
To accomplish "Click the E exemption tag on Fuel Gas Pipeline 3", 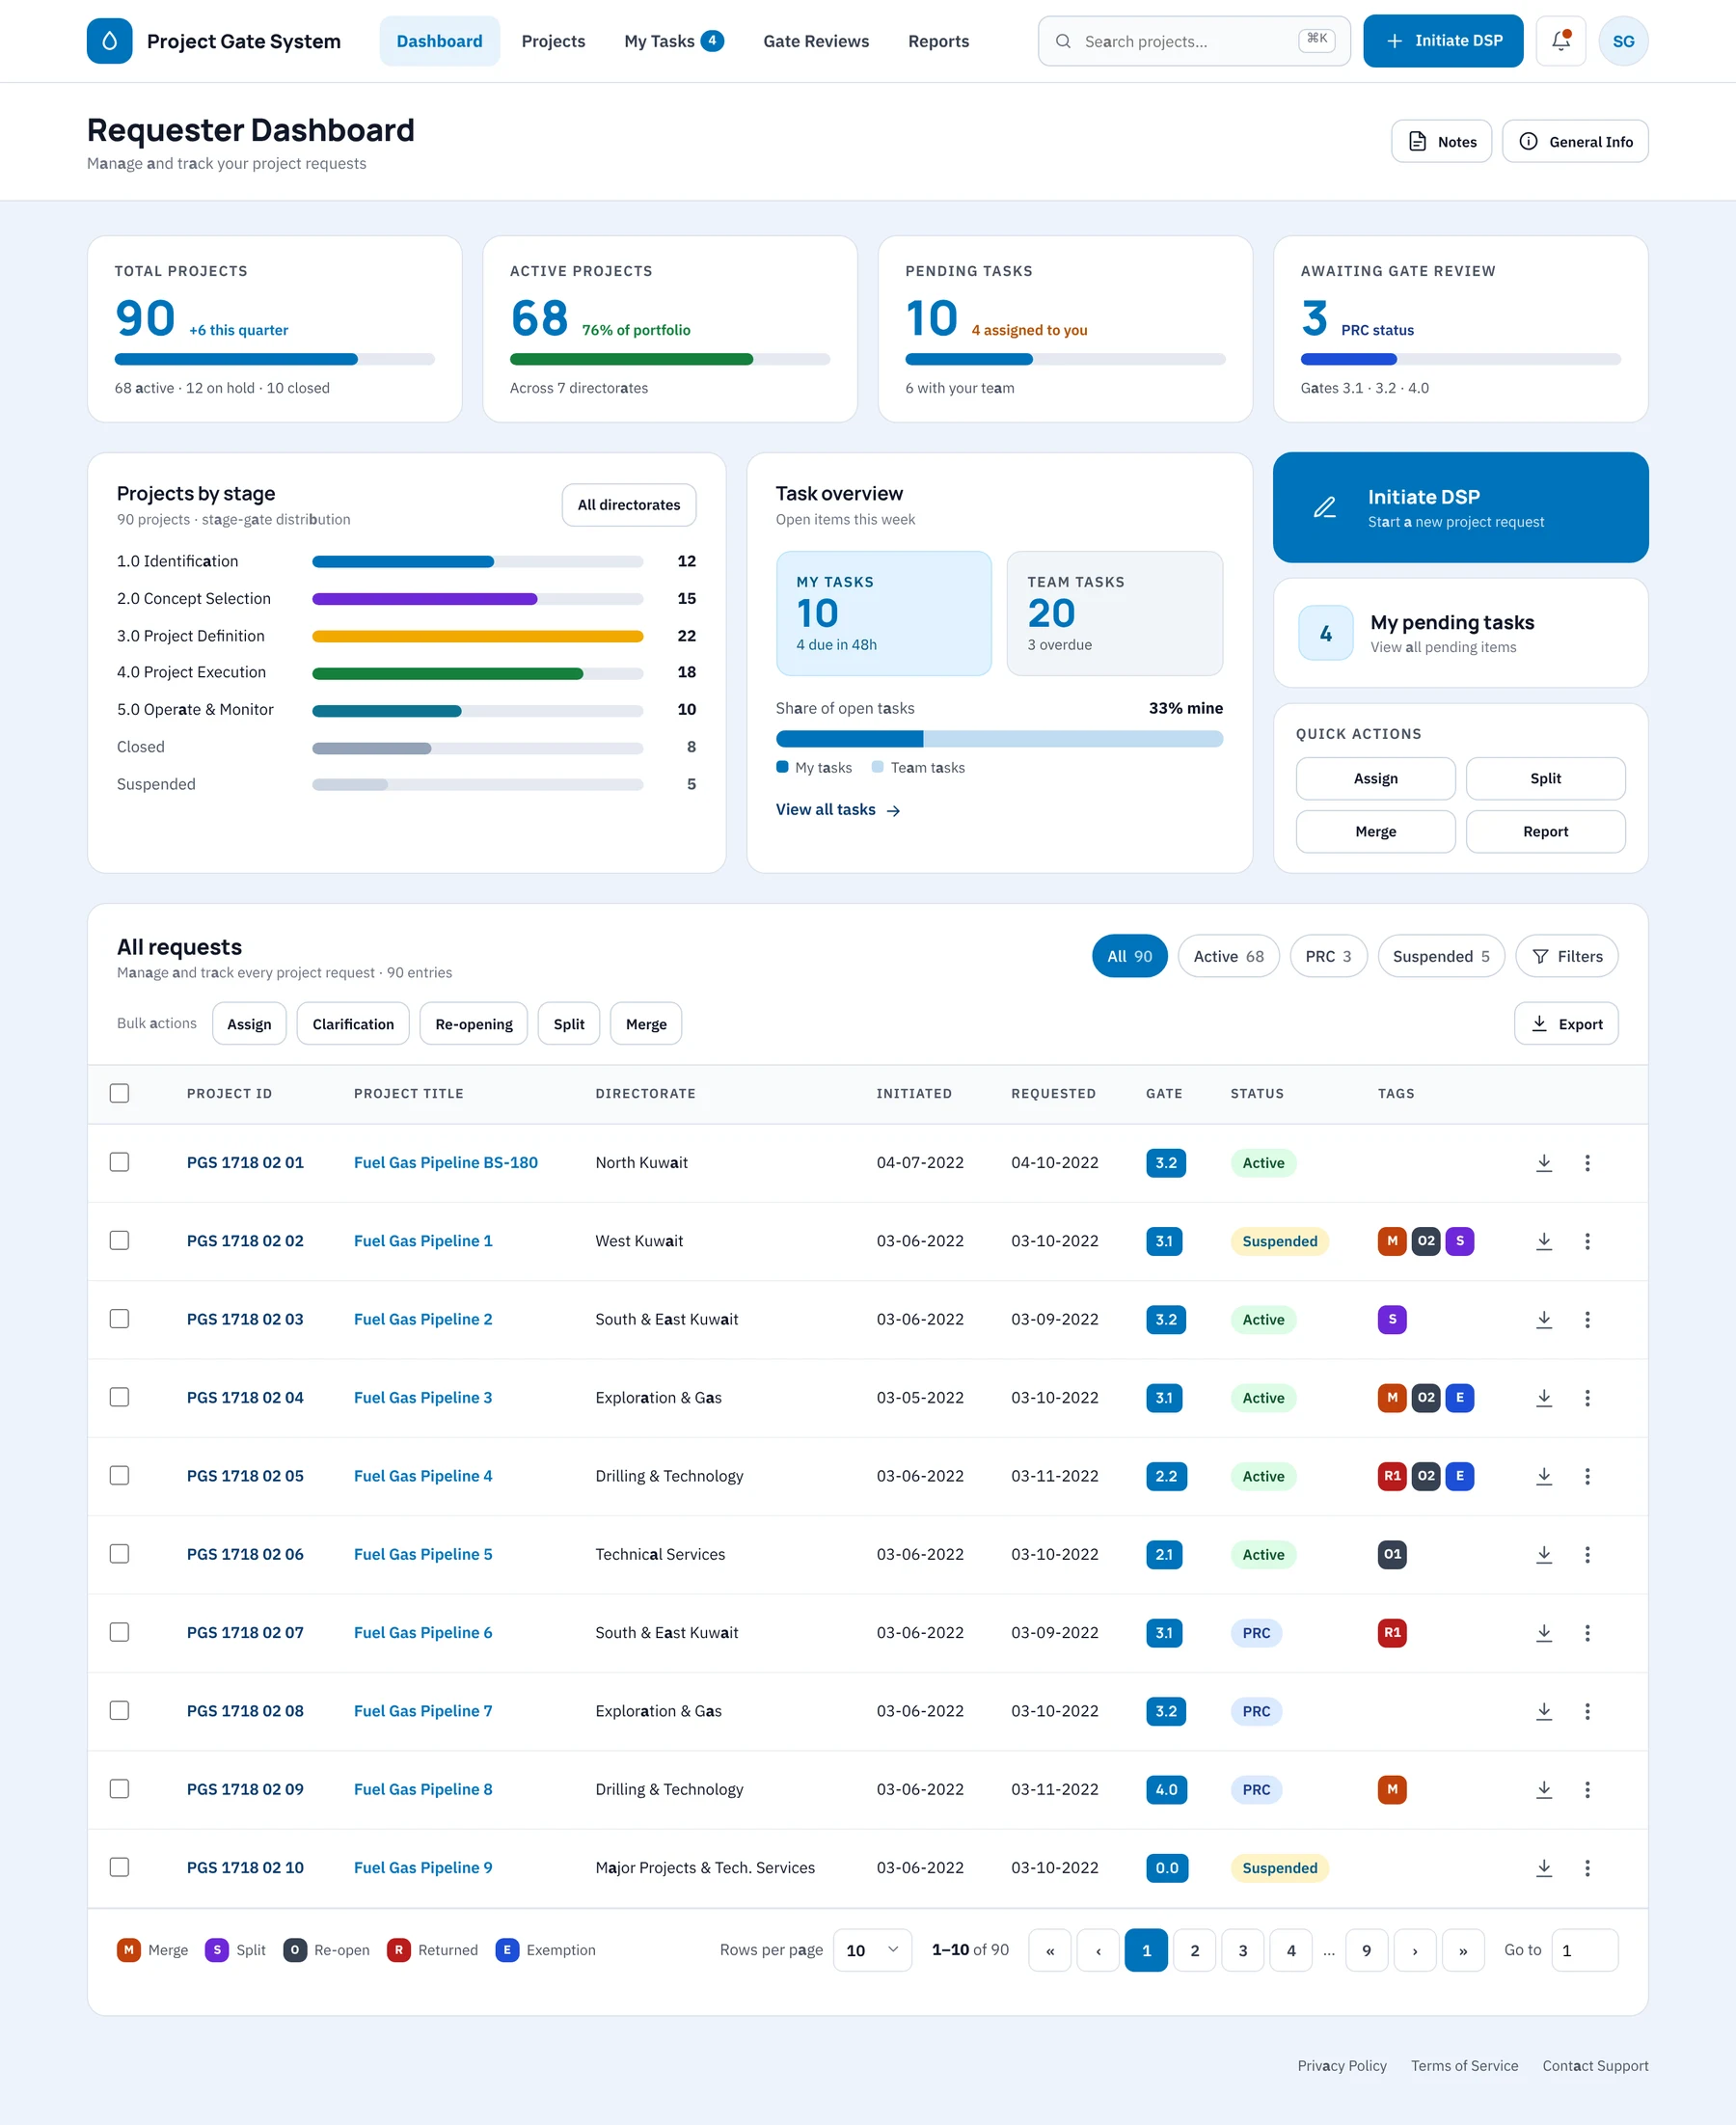I will (x=1459, y=1397).
